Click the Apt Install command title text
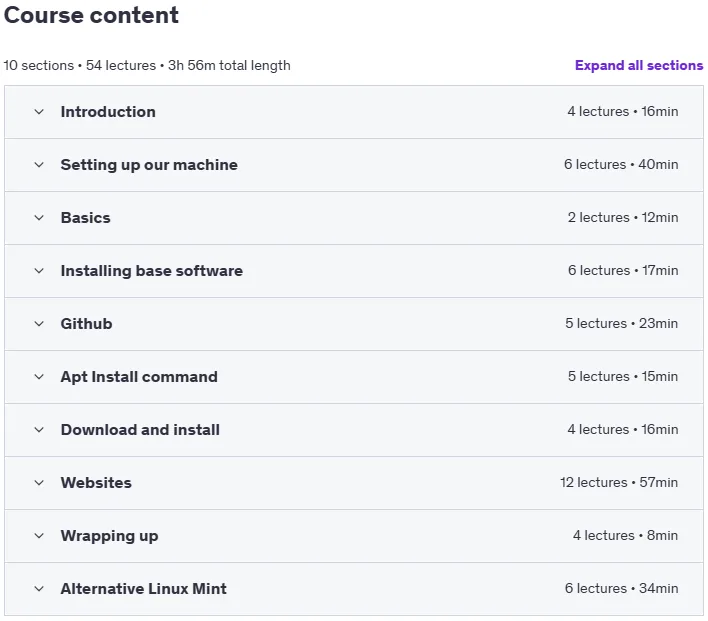 click(x=139, y=377)
